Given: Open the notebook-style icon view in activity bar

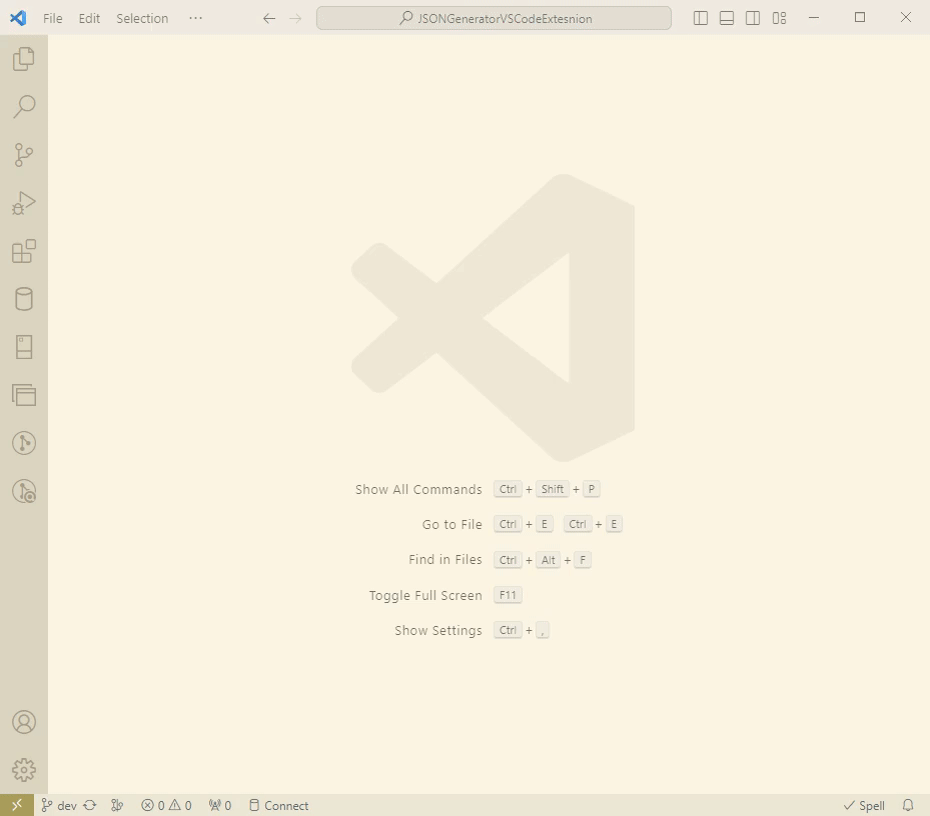Looking at the screenshot, I should coord(24,347).
